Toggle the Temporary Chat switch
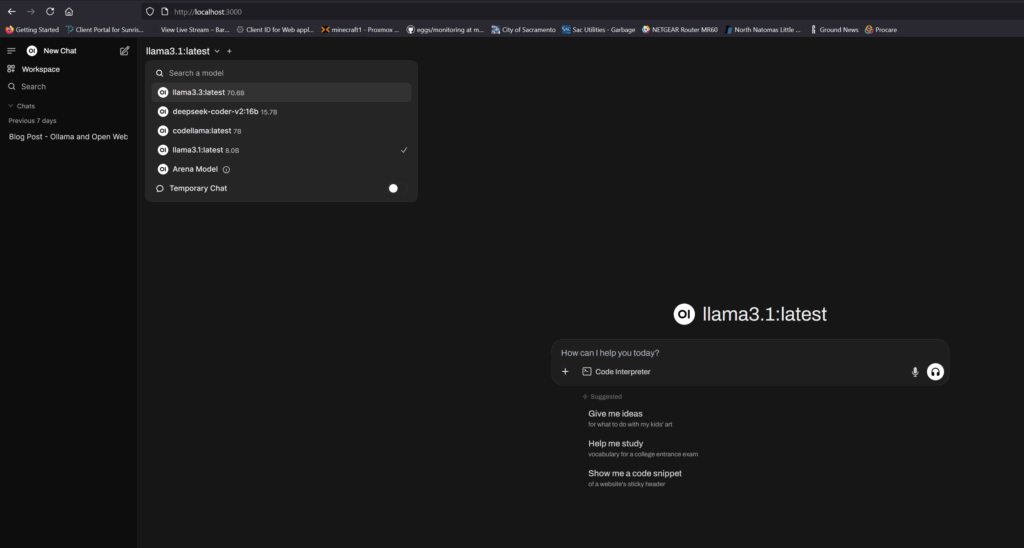 396,188
